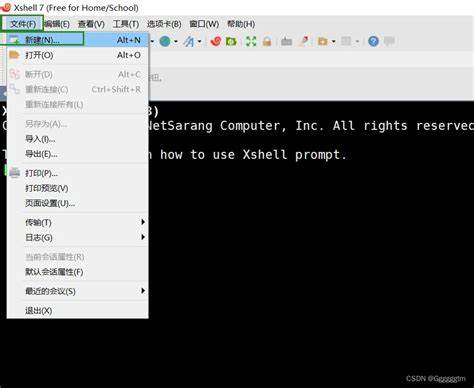The width and height of the screenshot is (474, 388).
Task: Open help via the blue question icon
Action: pos(373,41)
